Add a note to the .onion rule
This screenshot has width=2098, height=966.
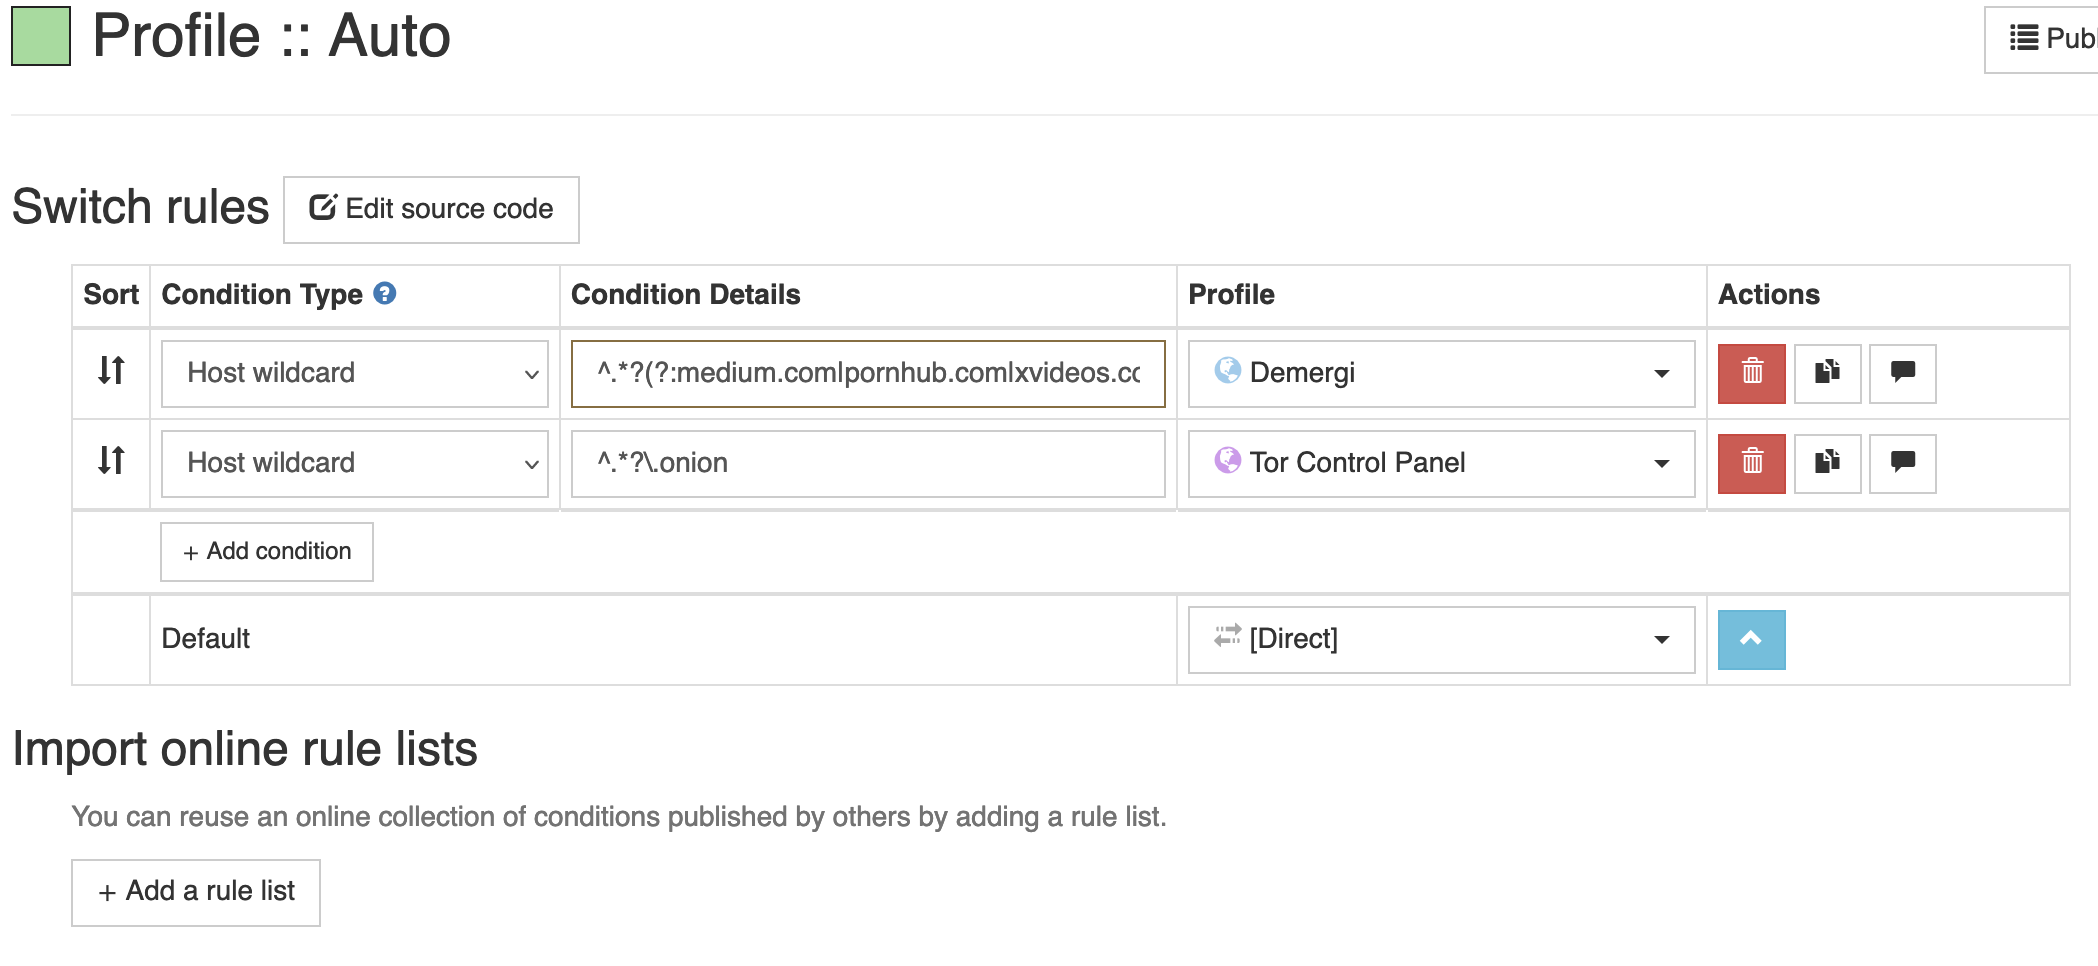click(x=1902, y=463)
